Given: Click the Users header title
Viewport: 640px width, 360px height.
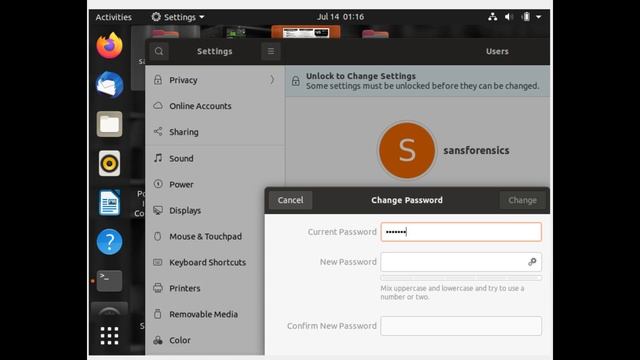Looking at the screenshot, I should pos(497,51).
